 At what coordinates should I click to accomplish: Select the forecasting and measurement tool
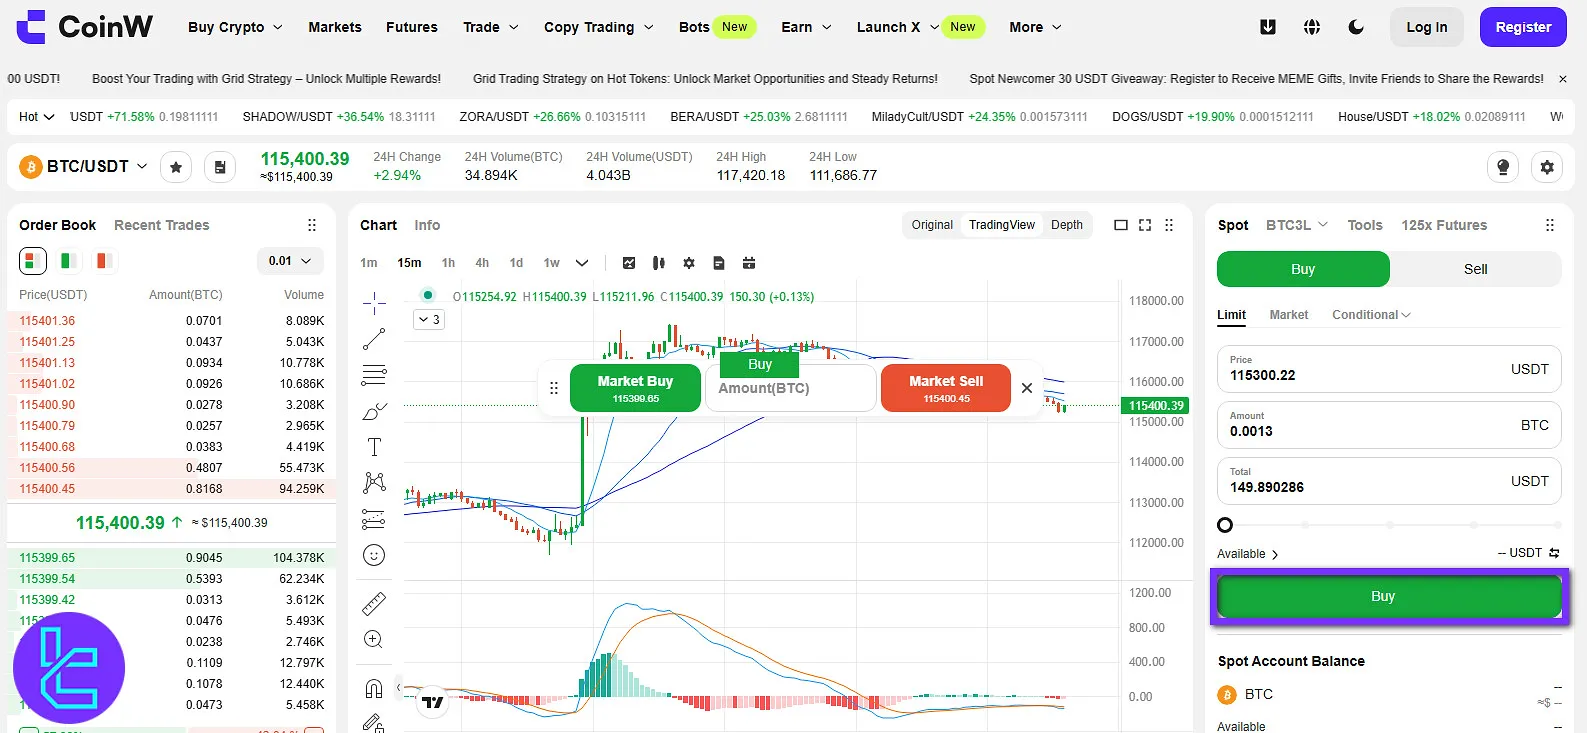tap(374, 519)
